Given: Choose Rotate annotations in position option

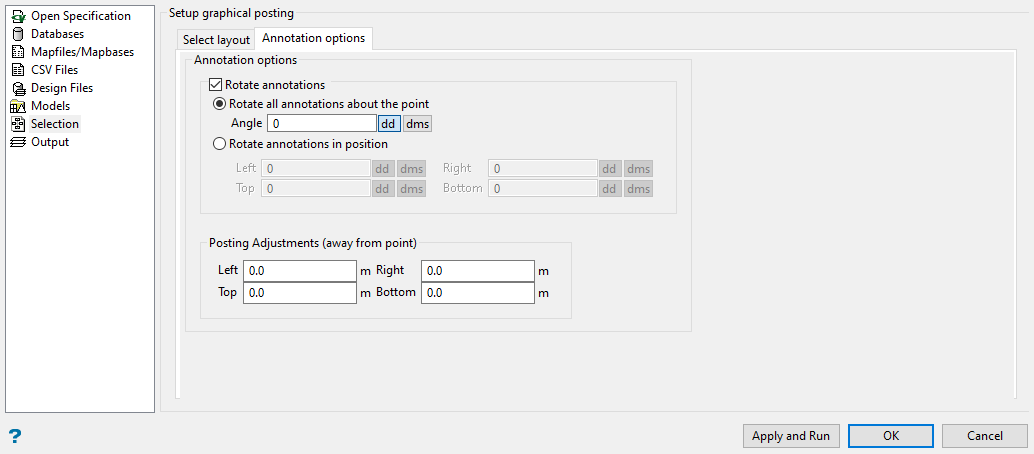Looking at the screenshot, I should [220, 144].
